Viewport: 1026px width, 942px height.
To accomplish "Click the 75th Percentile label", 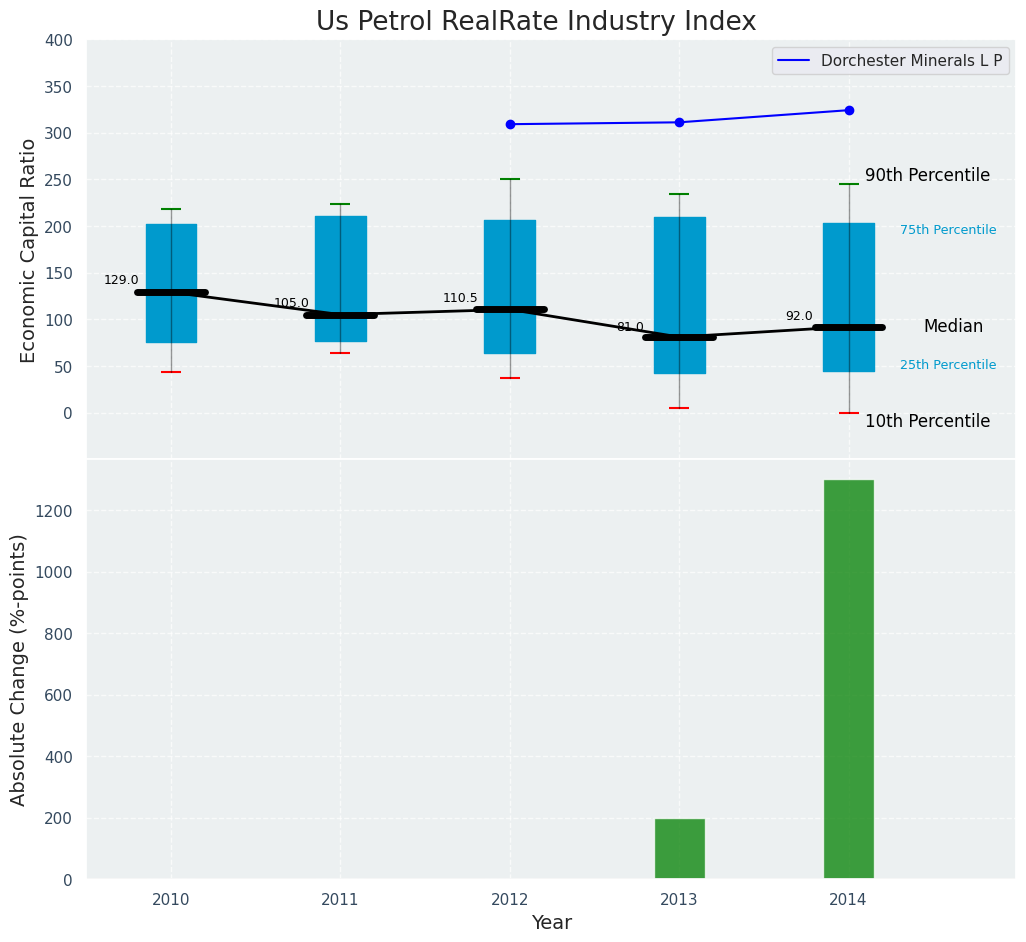I will pyautogui.click(x=947, y=230).
